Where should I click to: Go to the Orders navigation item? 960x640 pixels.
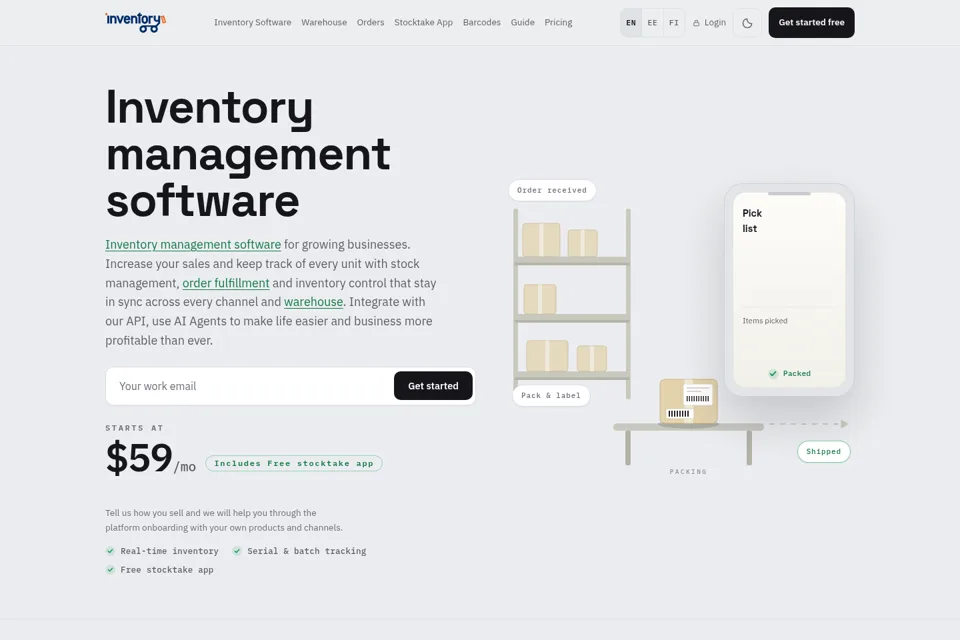click(370, 23)
